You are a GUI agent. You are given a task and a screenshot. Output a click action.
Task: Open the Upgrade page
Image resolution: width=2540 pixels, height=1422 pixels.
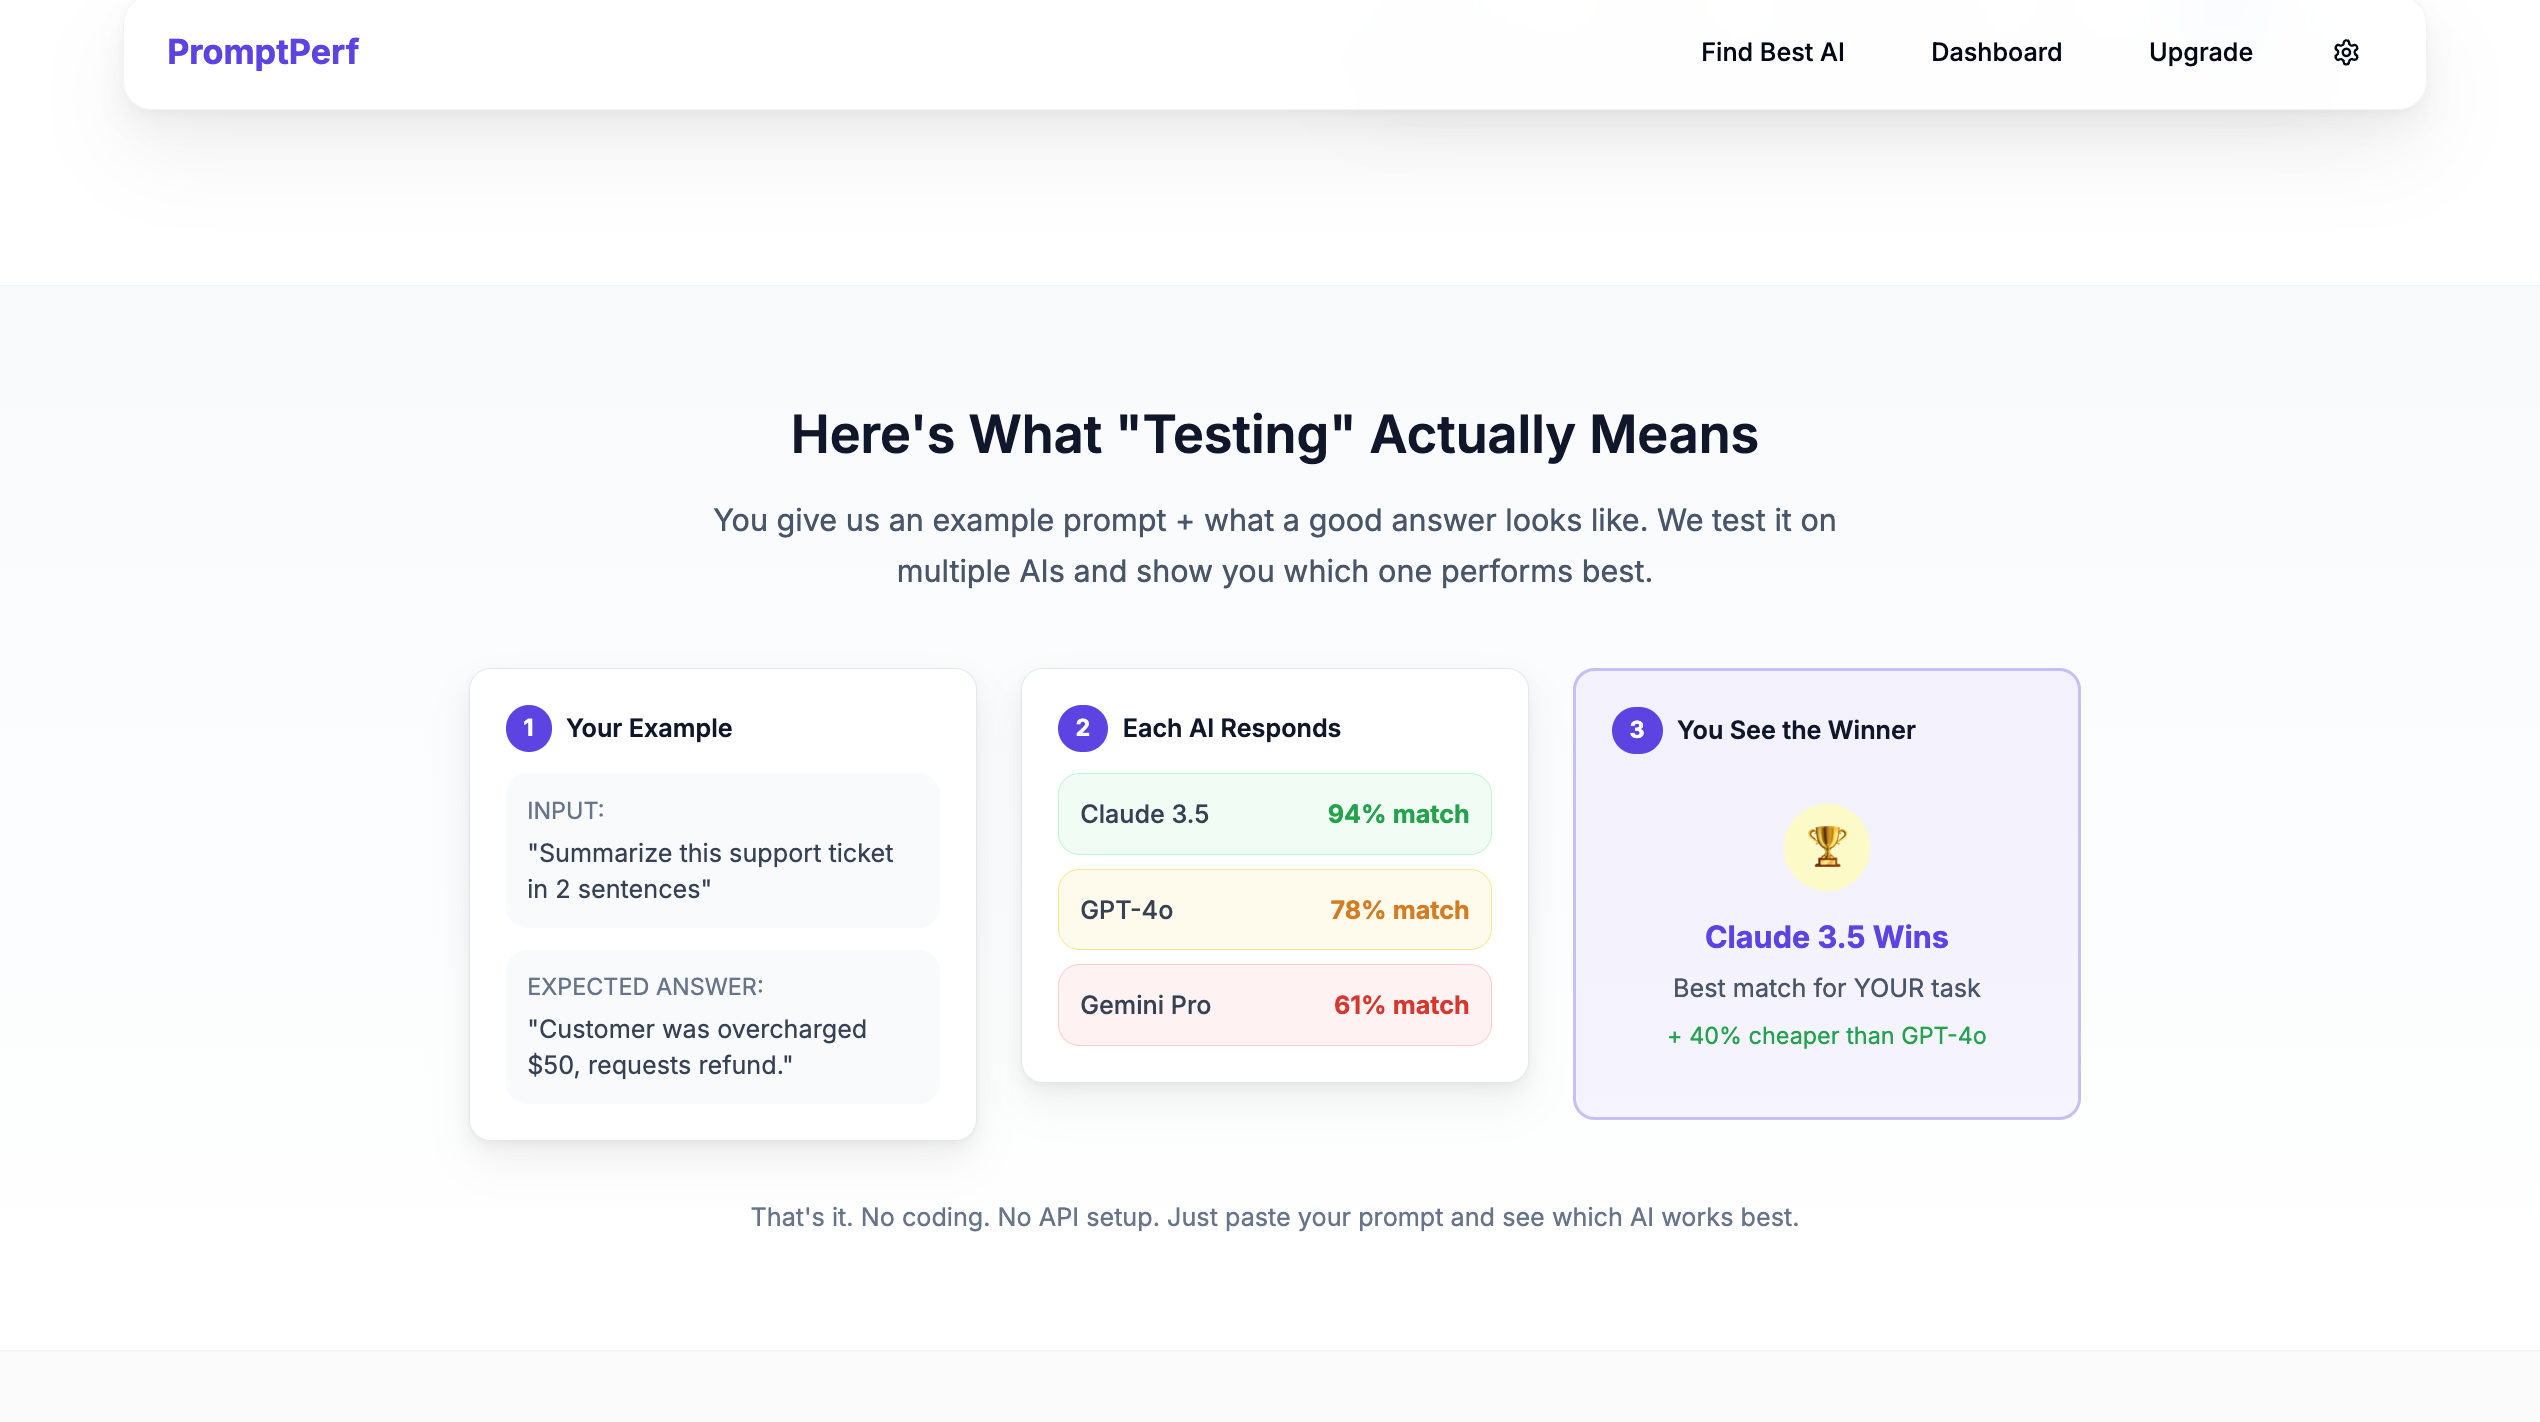click(2200, 52)
